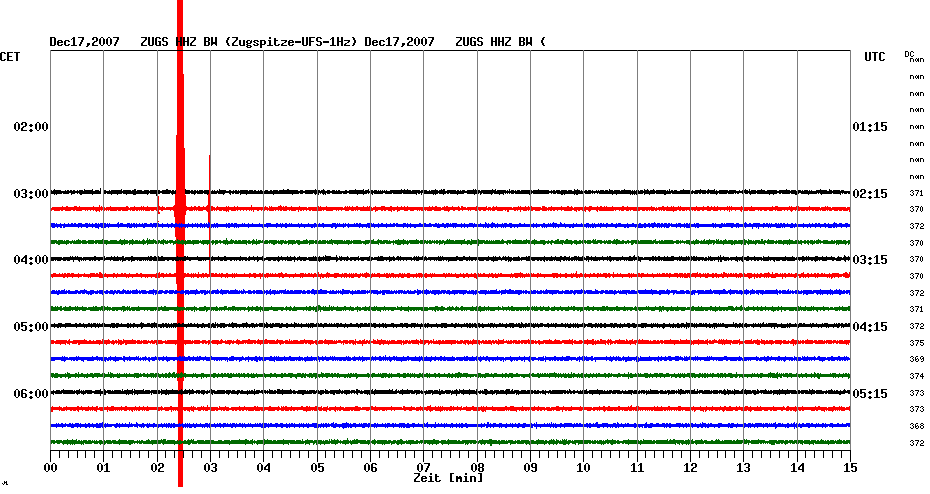
Task: Click the large red seismic spike near minute 02
Action: coord(180,243)
